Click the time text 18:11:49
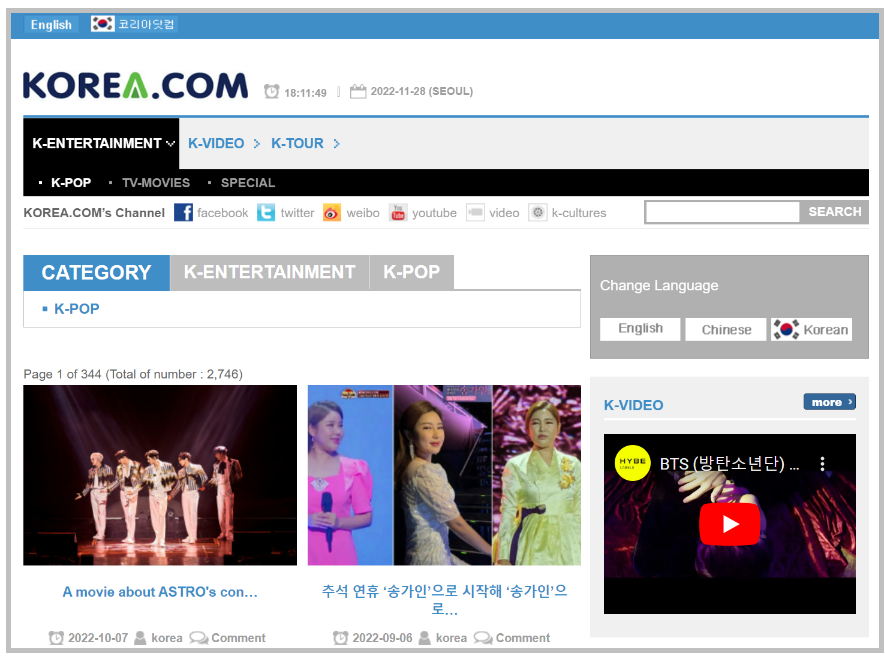This screenshot has height=658, width=885. tap(305, 93)
